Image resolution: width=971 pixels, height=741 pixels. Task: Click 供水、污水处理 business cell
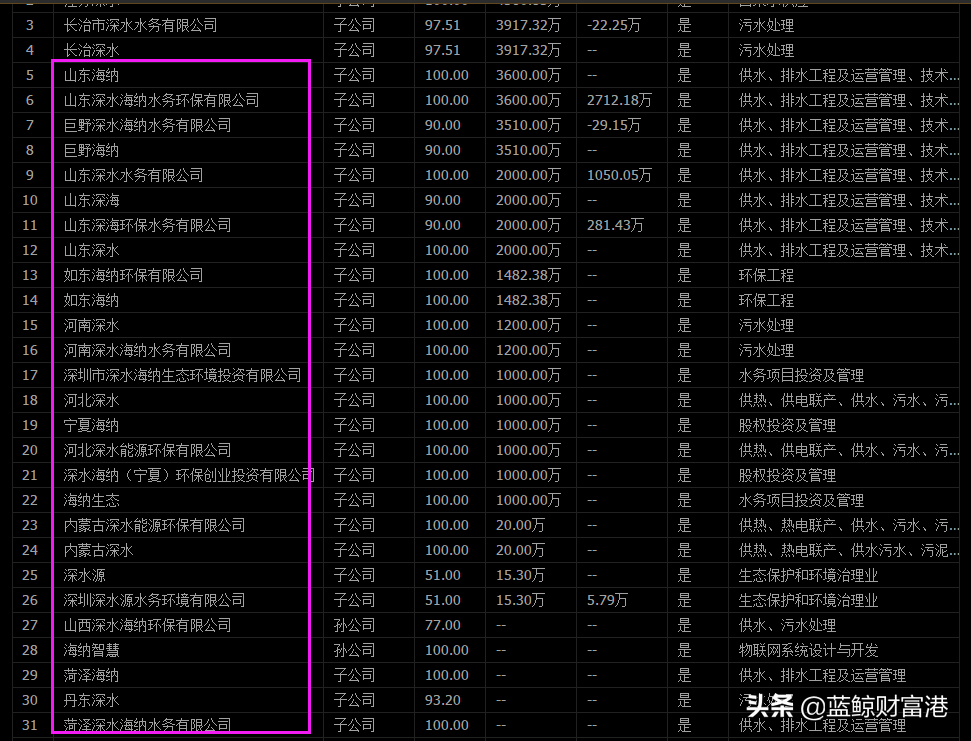787,625
